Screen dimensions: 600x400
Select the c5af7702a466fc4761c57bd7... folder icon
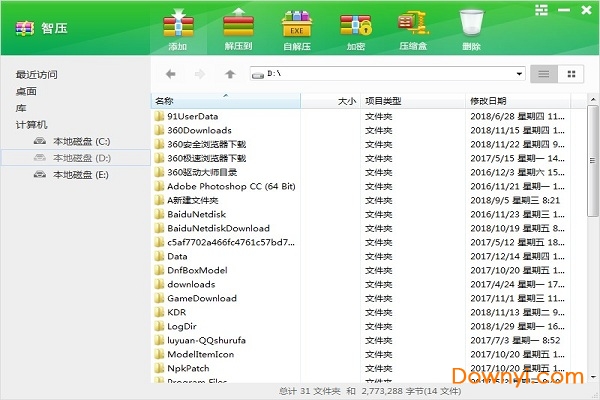pyautogui.click(x=159, y=242)
